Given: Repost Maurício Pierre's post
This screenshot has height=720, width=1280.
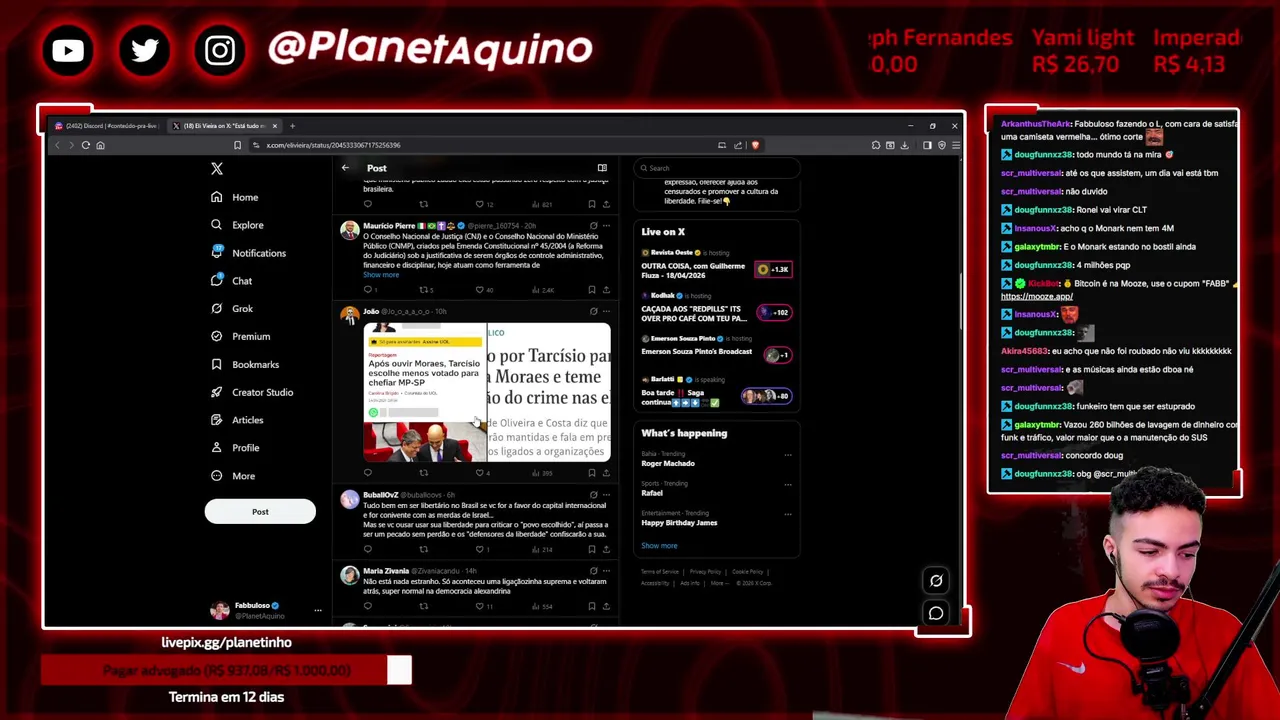Looking at the screenshot, I should [423, 290].
